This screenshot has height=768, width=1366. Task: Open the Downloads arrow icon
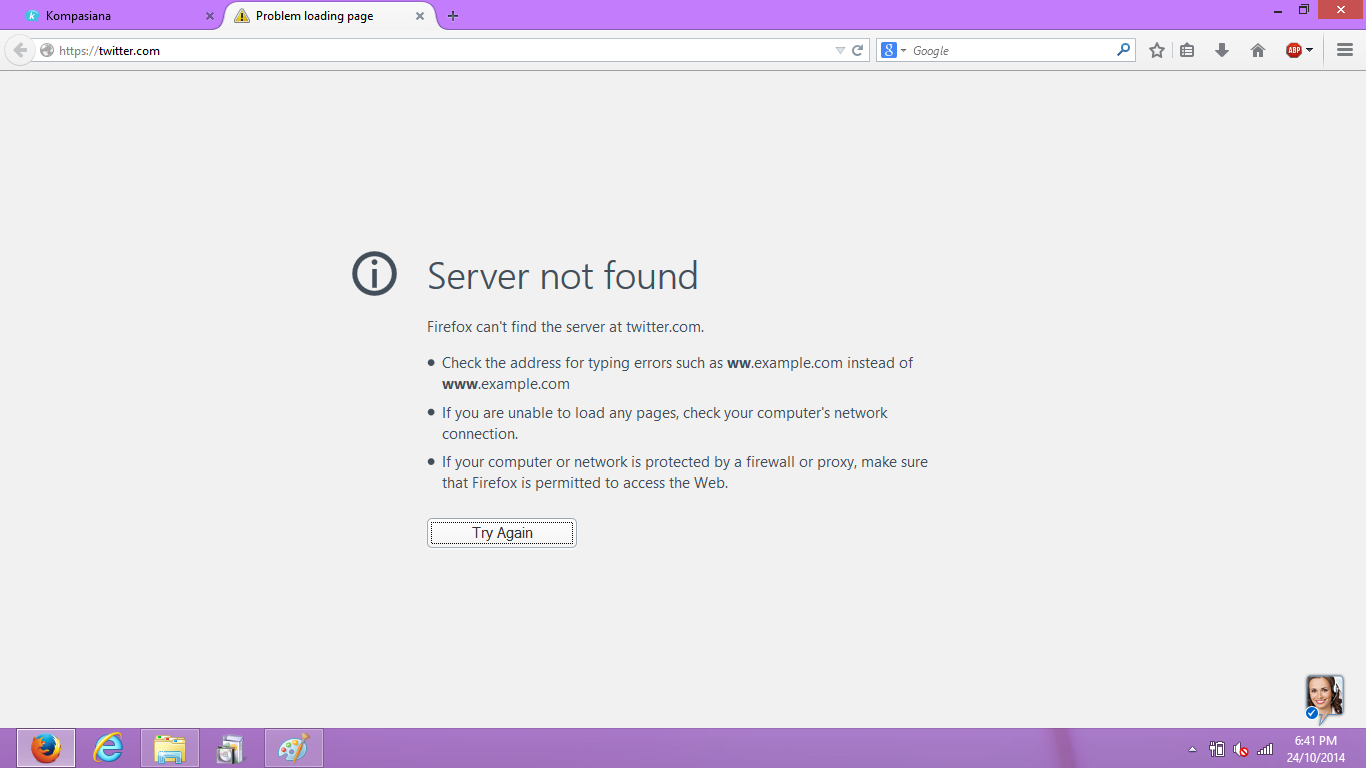(x=1221, y=50)
